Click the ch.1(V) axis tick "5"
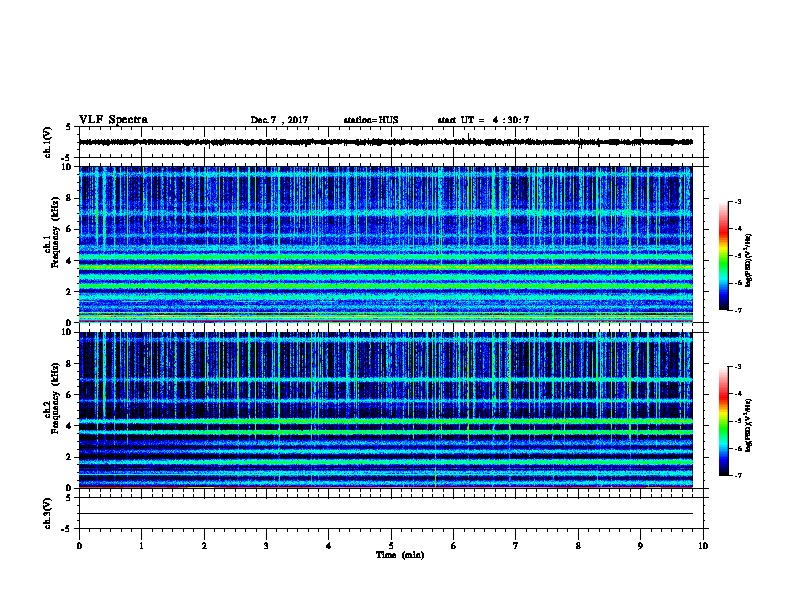 68,127
